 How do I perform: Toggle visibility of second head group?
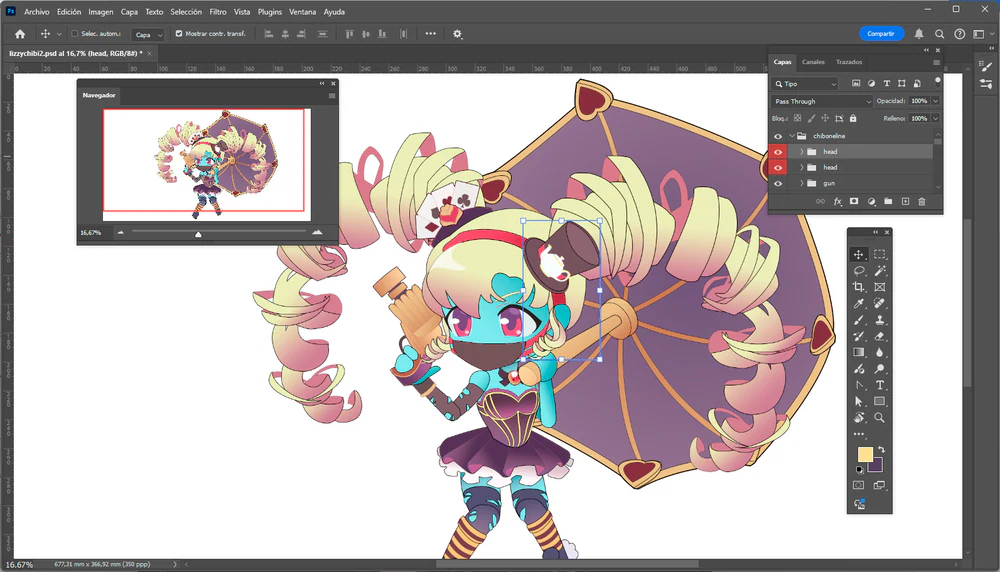(777, 168)
